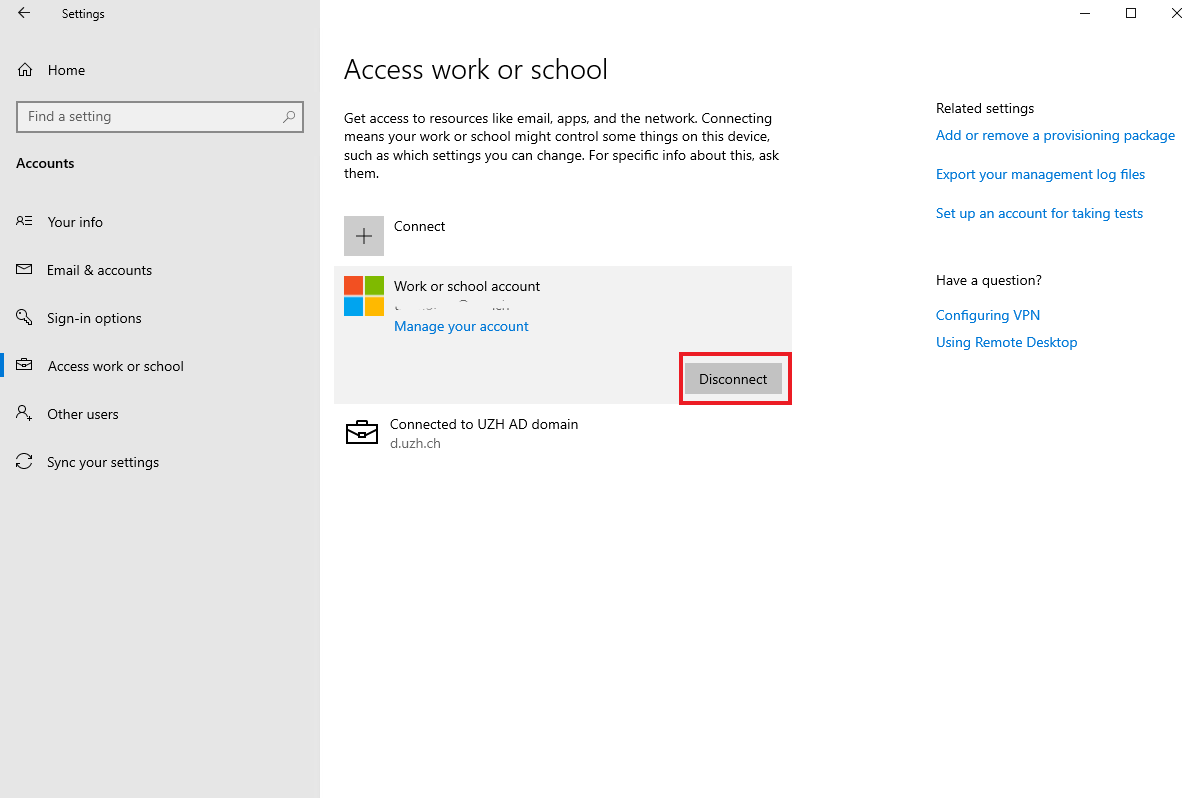Image resolution: width=1184 pixels, height=798 pixels.
Task: Click the Email & accounts envelope icon
Action: coord(25,270)
